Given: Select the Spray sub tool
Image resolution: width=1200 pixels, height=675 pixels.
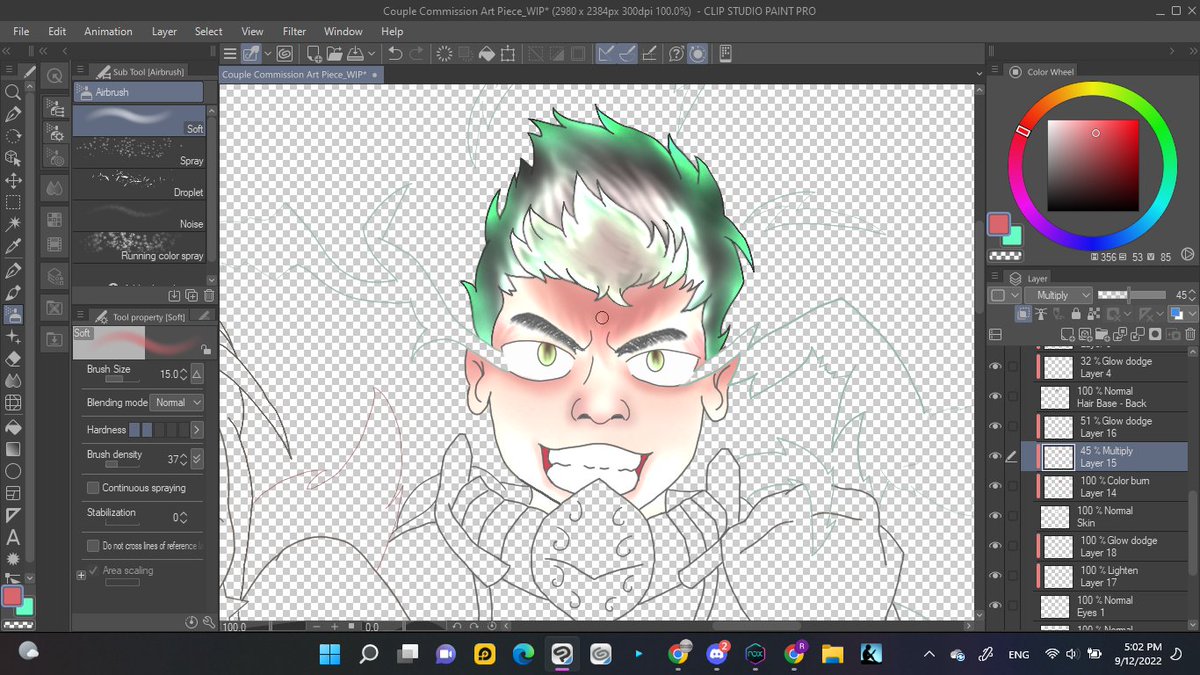Looking at the screenshot, I should (x=139, y=152).
